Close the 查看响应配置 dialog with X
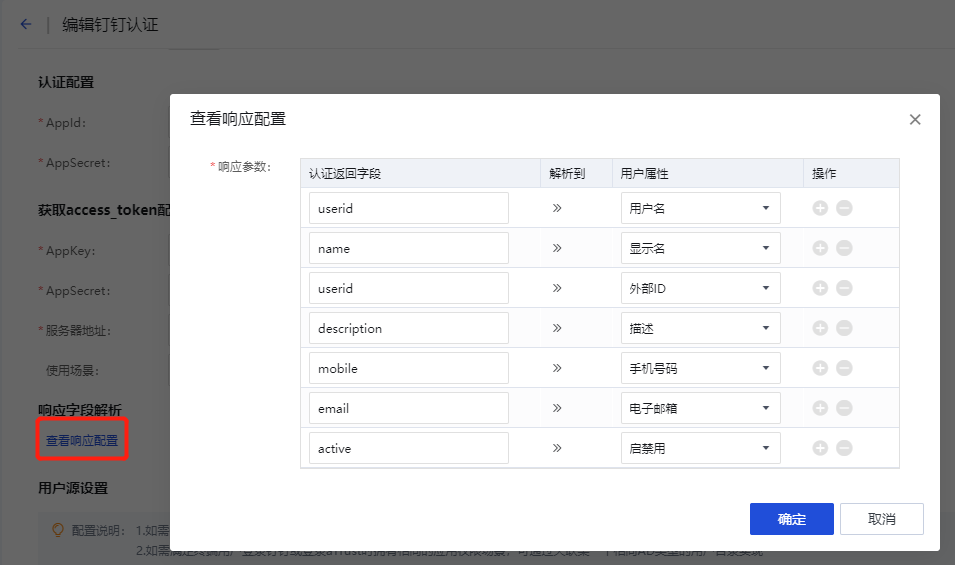Screen dimensions: 955x565 (914, 120)
